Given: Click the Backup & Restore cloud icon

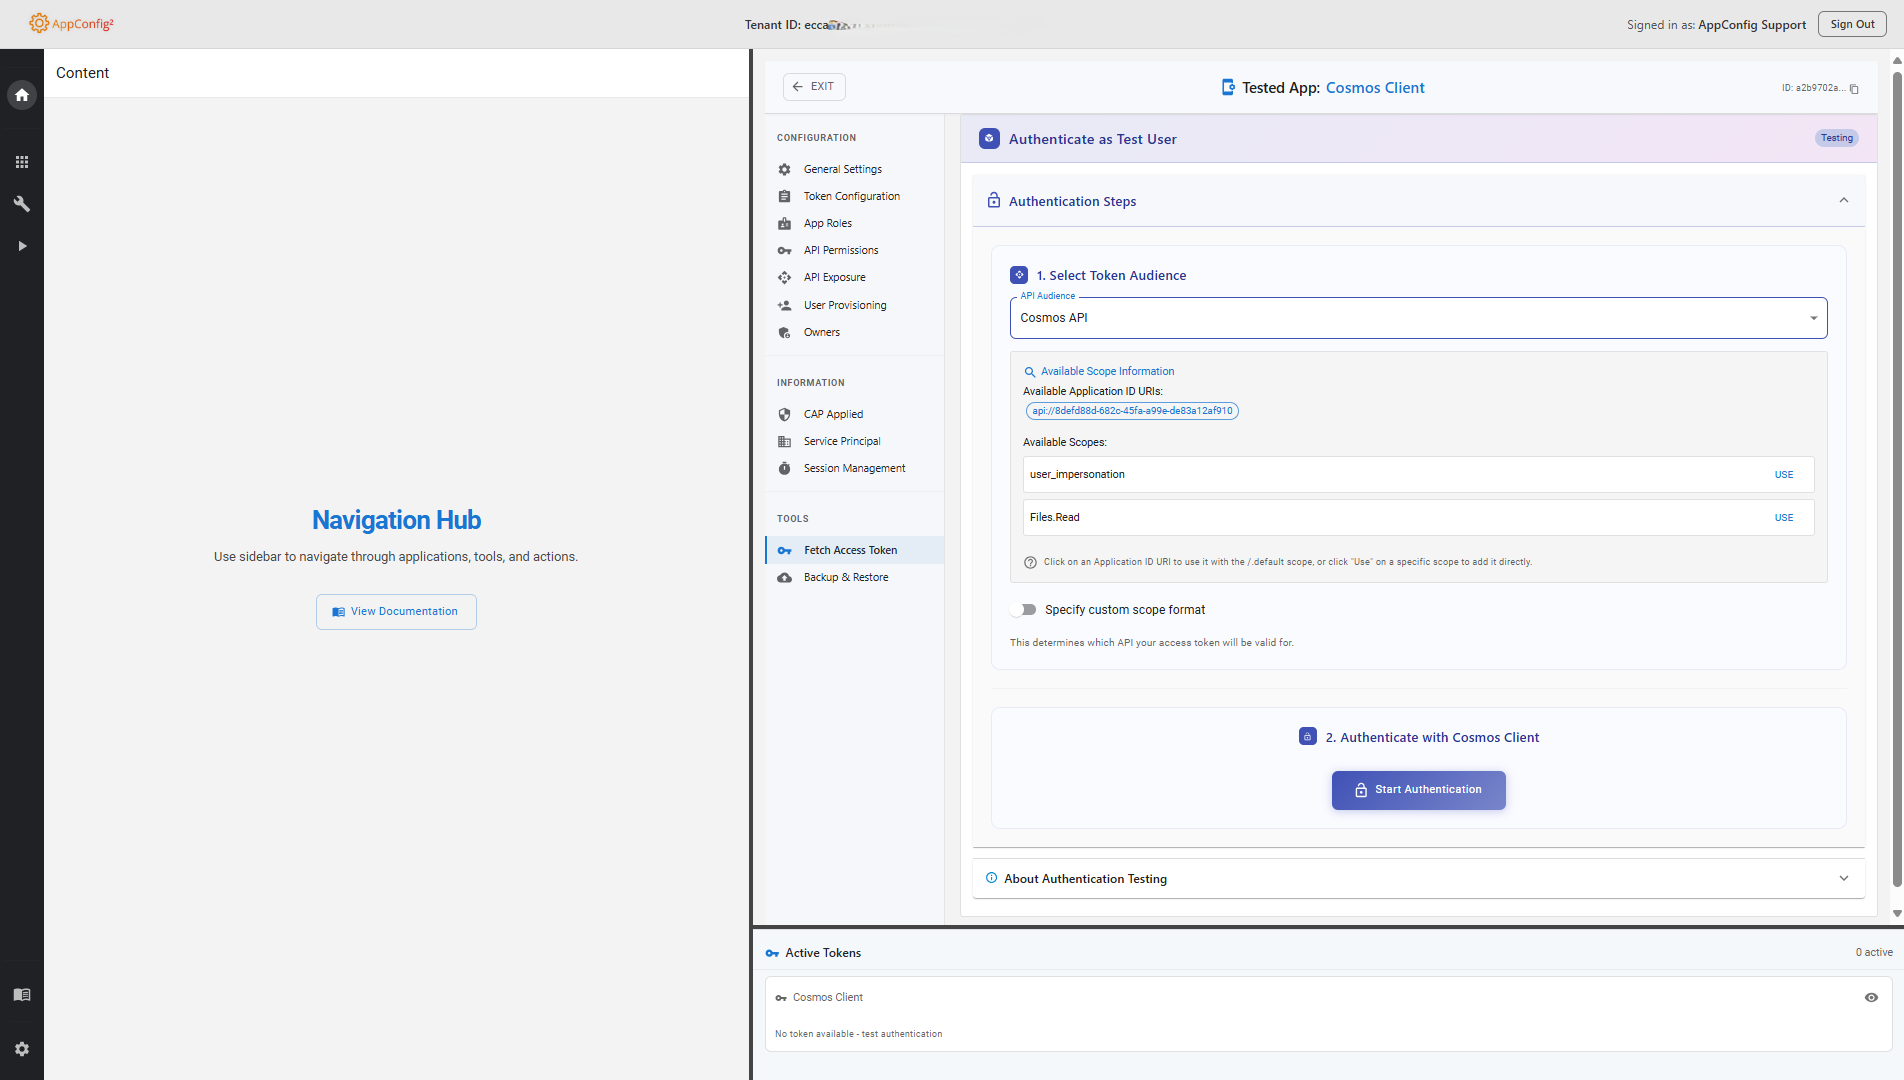Looking at the screenshot, I should coord(785,578).
